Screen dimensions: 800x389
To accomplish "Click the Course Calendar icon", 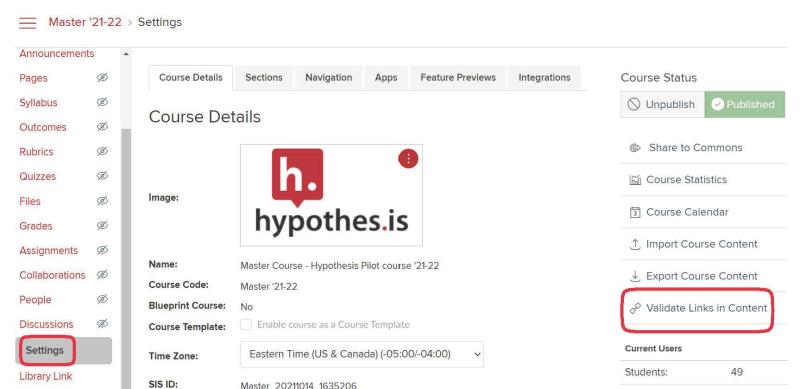I will point(635,212).
